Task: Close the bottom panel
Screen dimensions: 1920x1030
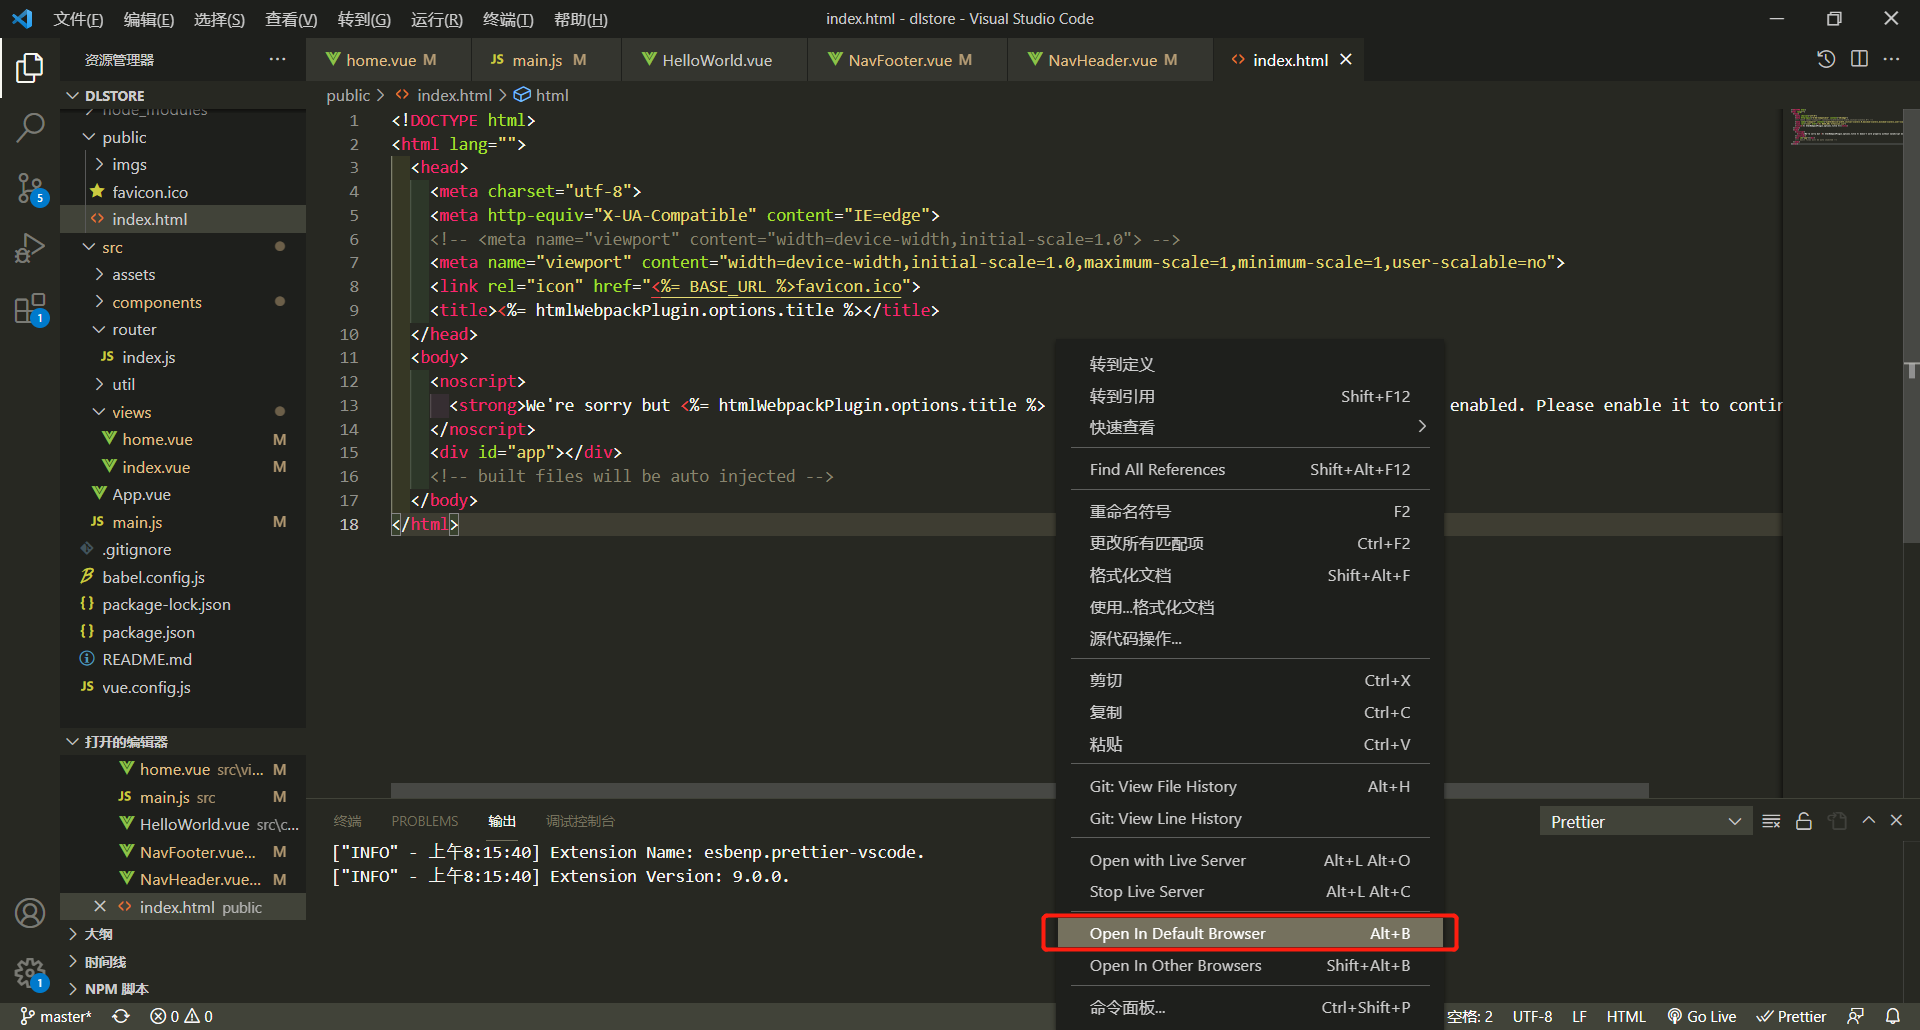Action: tap(1896, 820)
